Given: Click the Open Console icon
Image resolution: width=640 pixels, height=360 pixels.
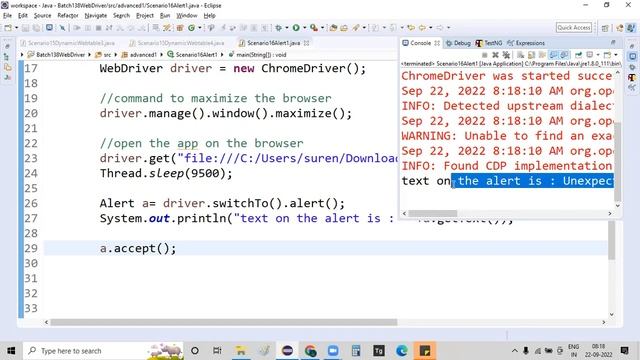Looking at the screenshot, I should tap(608, 55).
